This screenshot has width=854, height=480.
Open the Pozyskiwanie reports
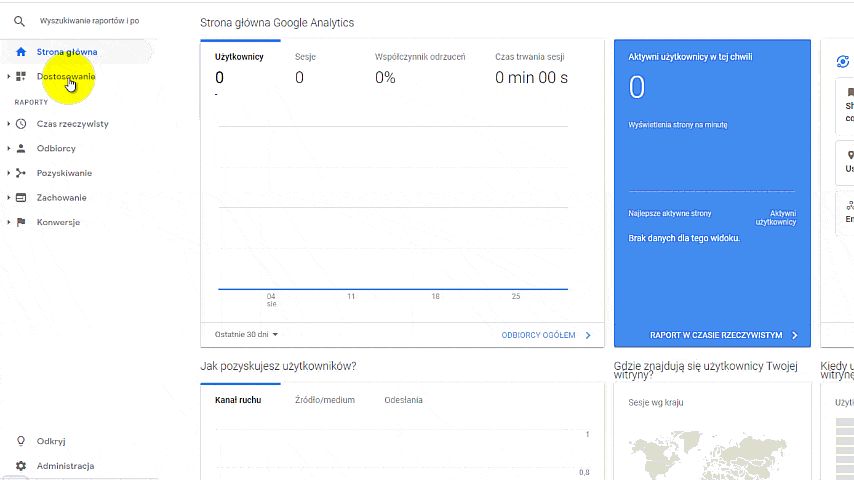click(64, 173)
